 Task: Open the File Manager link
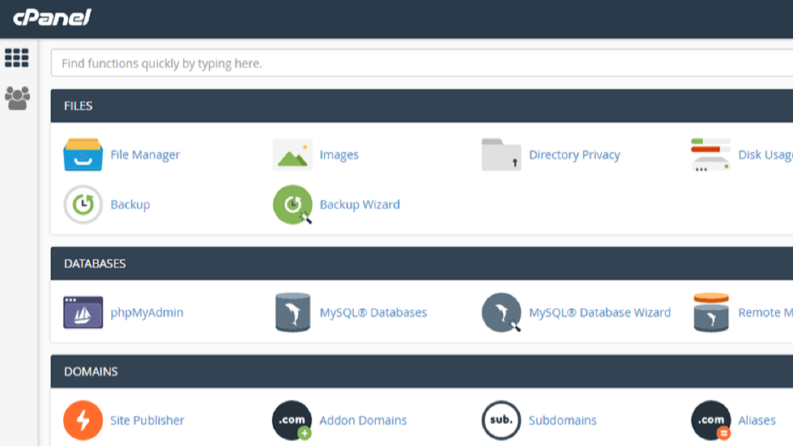pyautogui.click(x=145, y=155)
